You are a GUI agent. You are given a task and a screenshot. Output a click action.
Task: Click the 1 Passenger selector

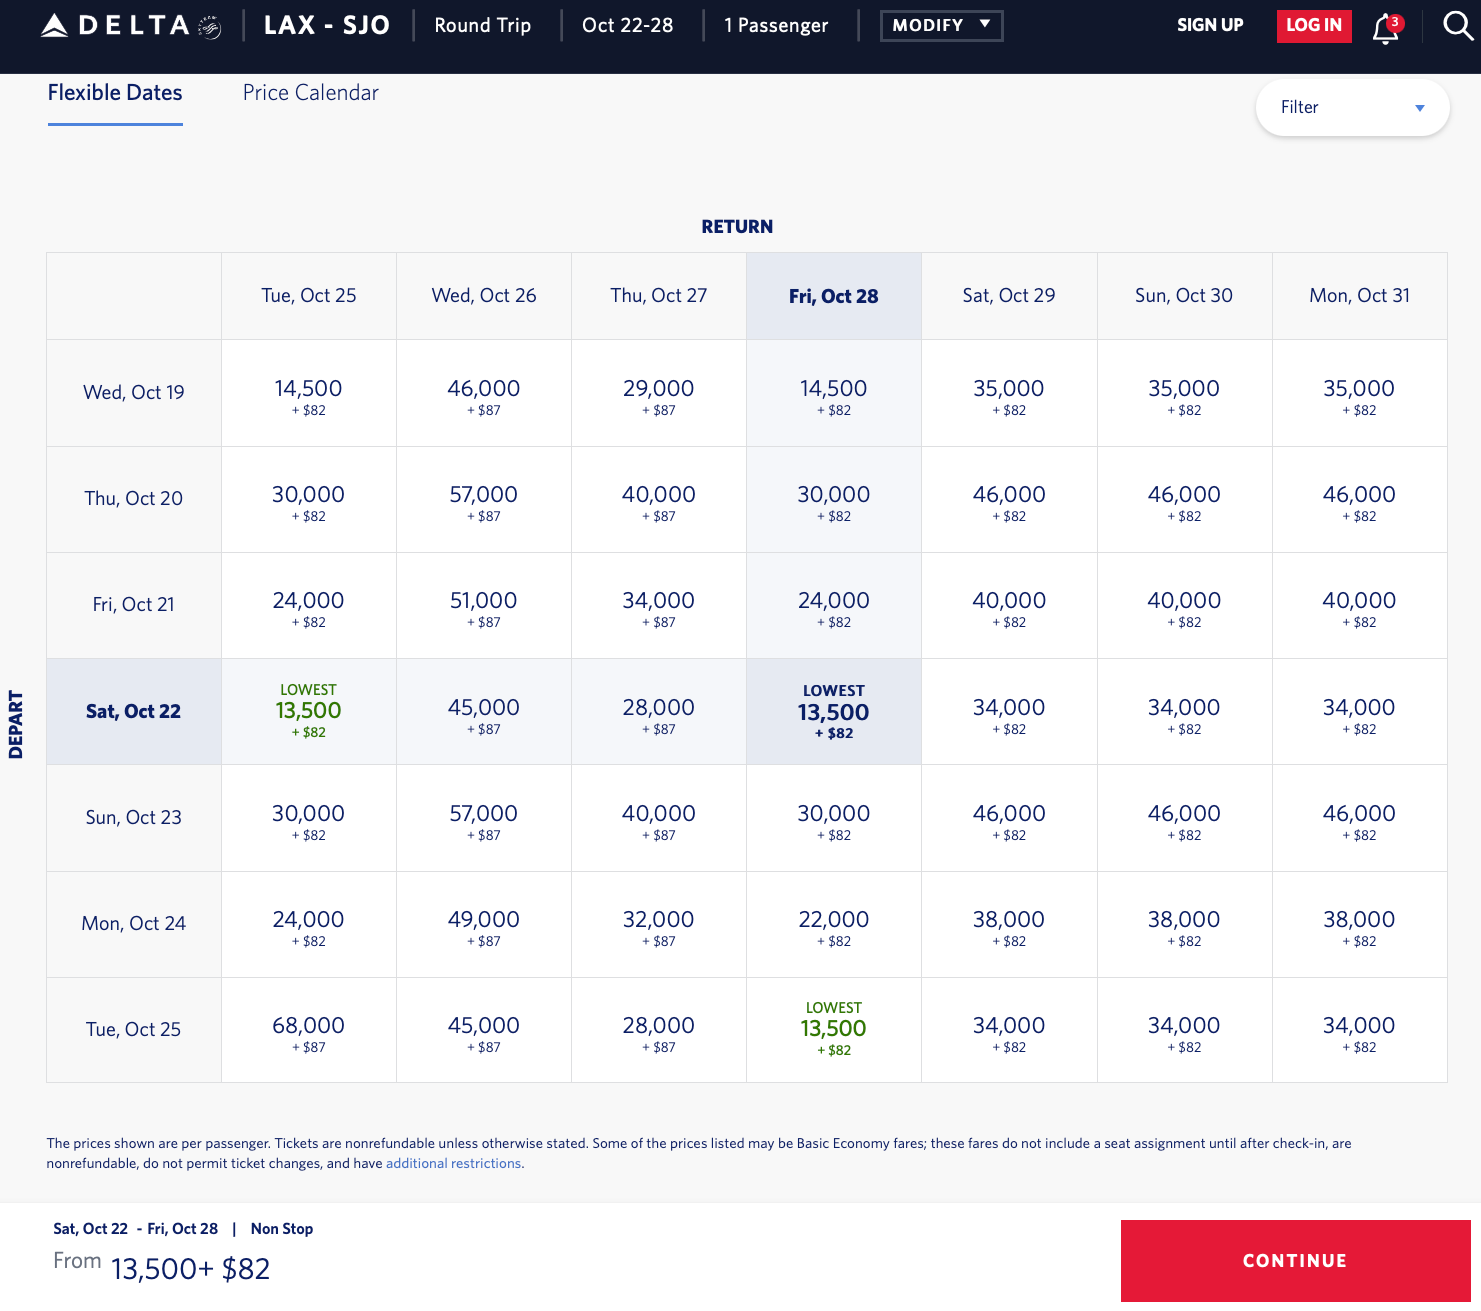point(776,25)
